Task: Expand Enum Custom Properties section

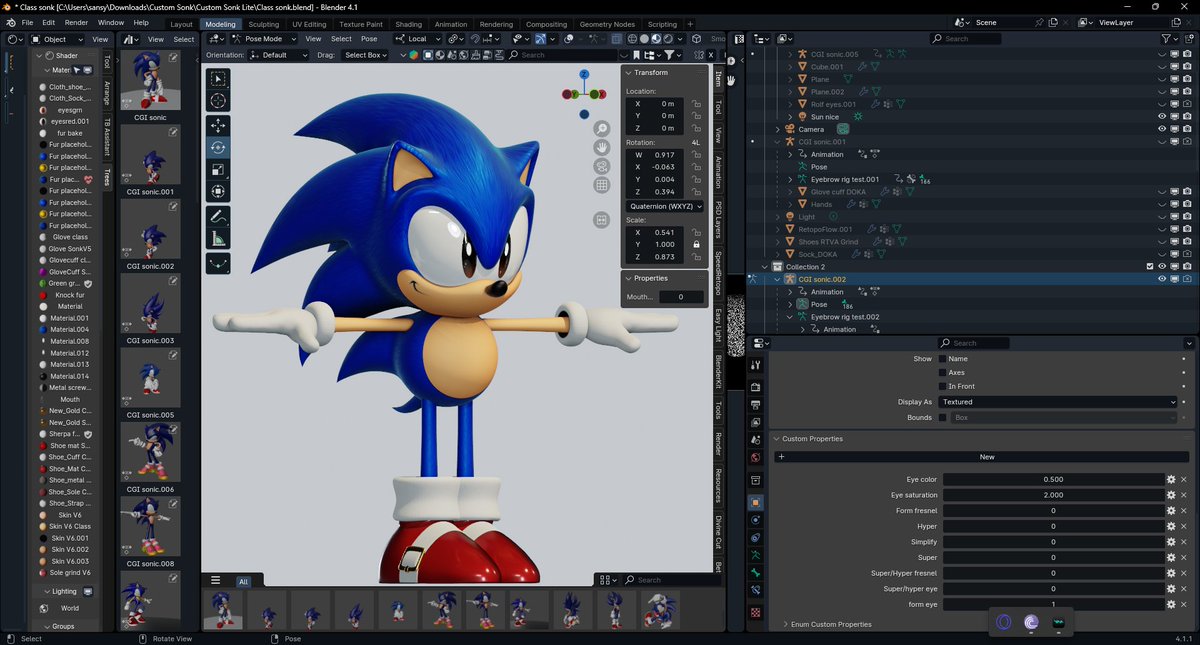Action: click(786, 624)
